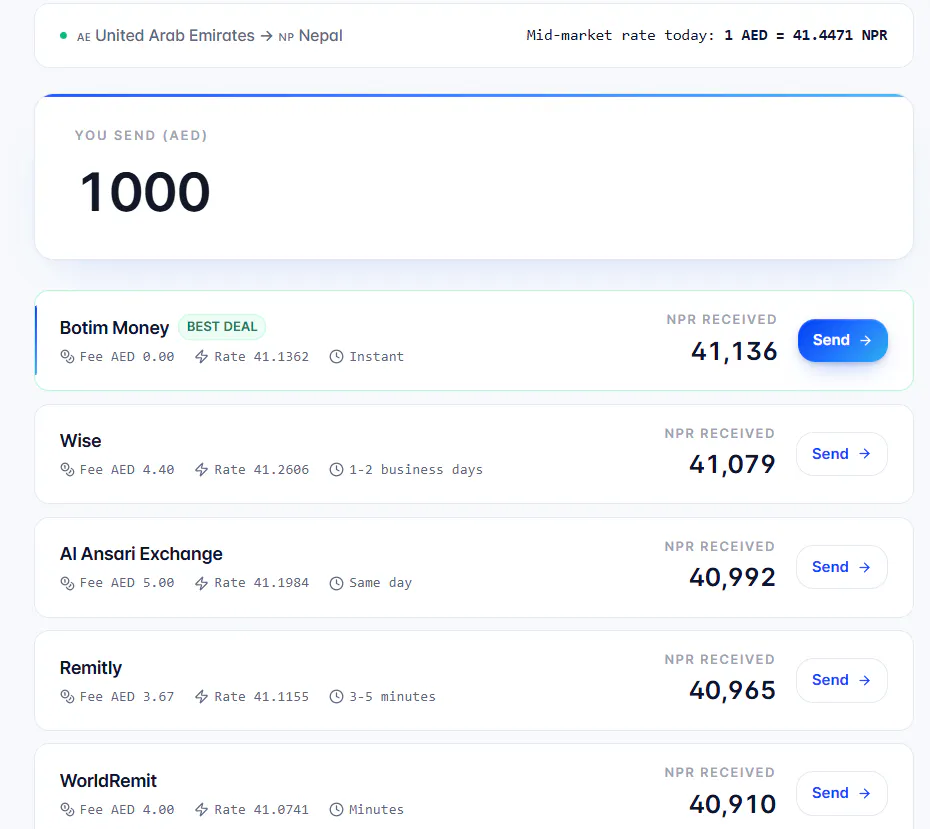
Task: Click the clock icon beside Instant
Action: (336, 356)
